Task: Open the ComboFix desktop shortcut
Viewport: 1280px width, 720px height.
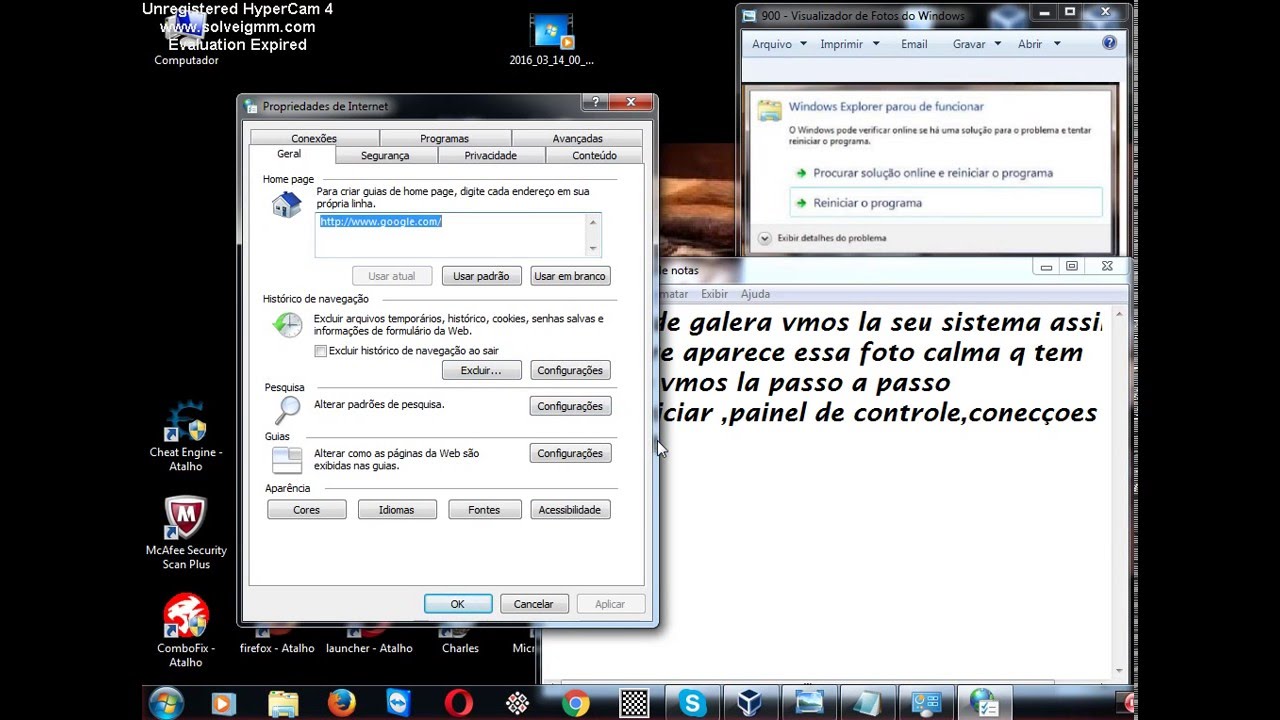Action: [x=186, y=630]
